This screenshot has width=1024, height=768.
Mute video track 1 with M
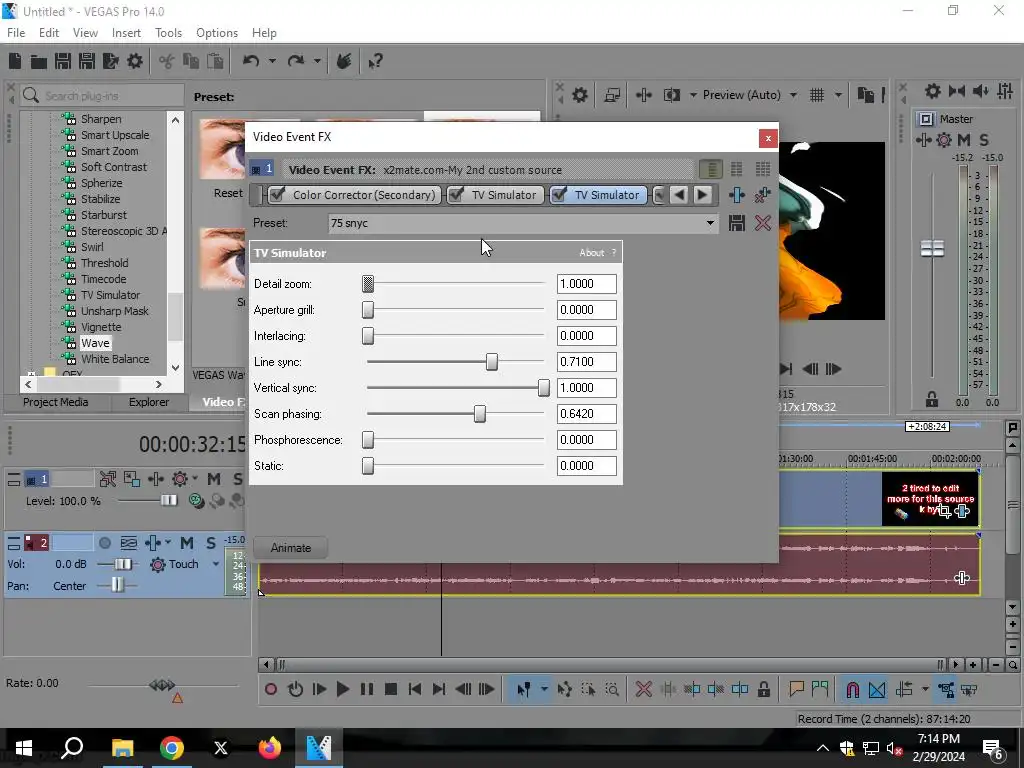click(x=214, y=479)
